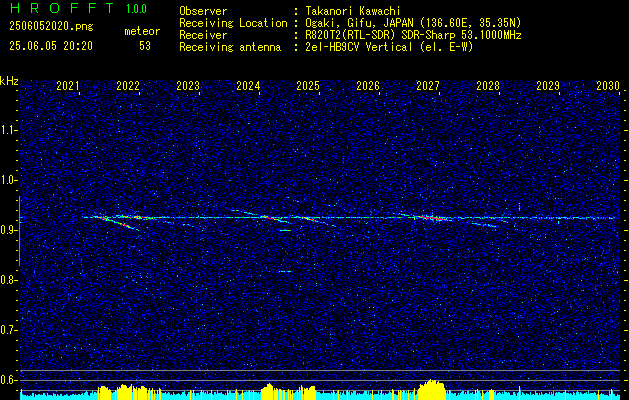629x400 pixels.
Task: Click the meteor label
Action: tap(142, 31)
